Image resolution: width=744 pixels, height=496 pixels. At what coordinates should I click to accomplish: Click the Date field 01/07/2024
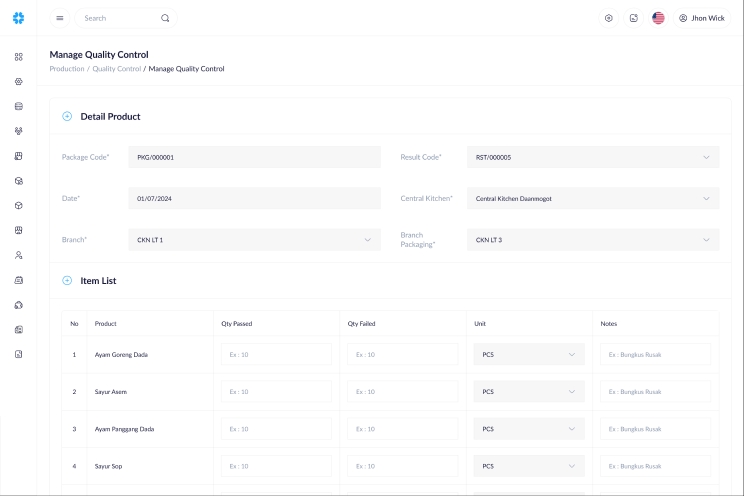pyautogui.click(x=254, y=198)
